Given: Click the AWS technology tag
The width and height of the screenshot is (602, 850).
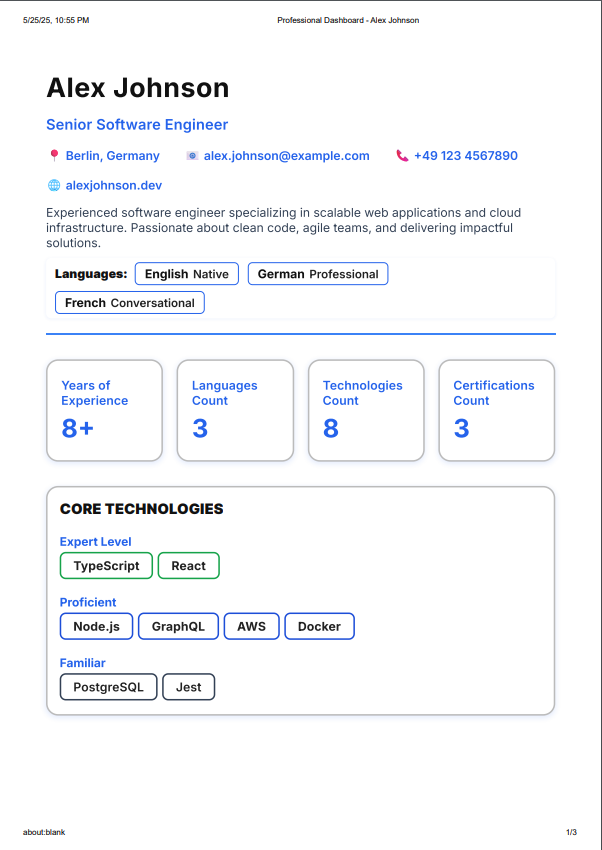Looking at the screenshot, I should pyautogui.click(x=251, y=626).
